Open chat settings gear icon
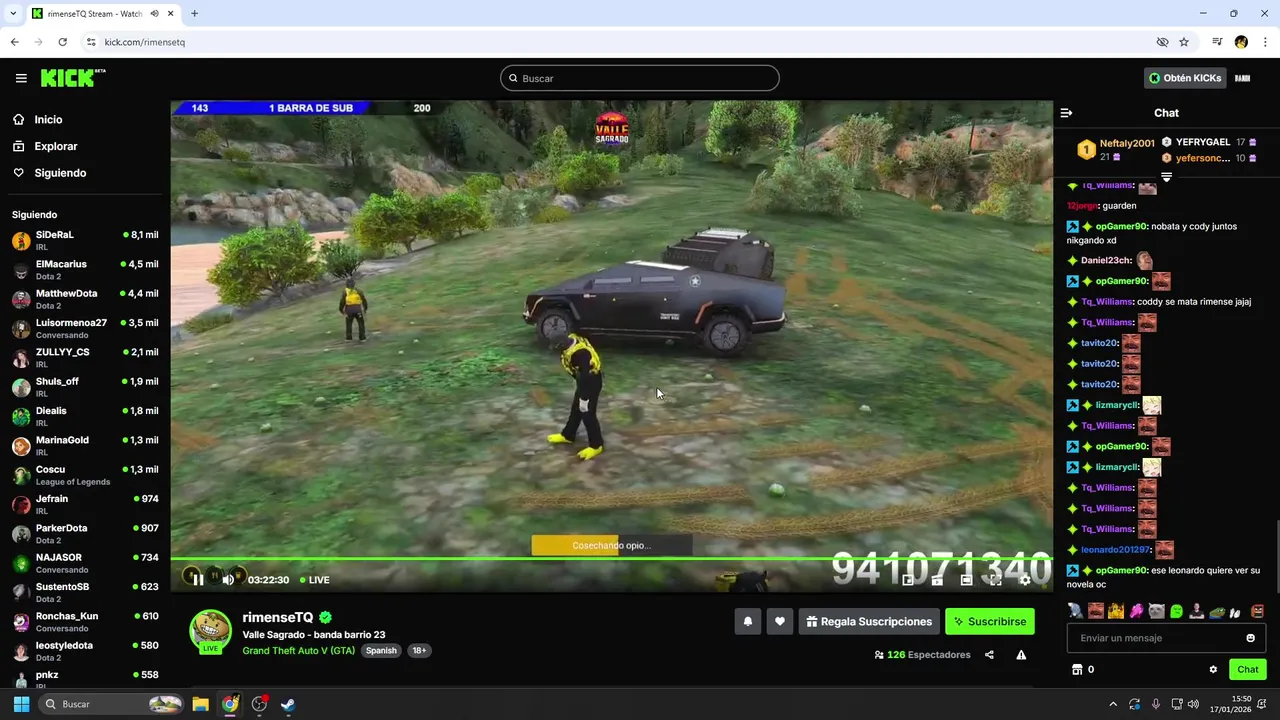The width and height of the screenshot is (1280, 720). point(1213,670)
